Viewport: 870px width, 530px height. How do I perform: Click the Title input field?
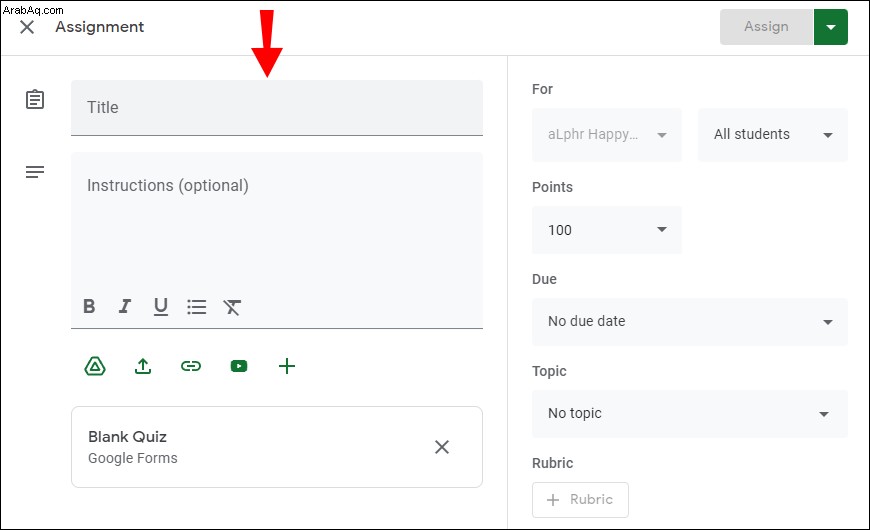pos(277,108)
